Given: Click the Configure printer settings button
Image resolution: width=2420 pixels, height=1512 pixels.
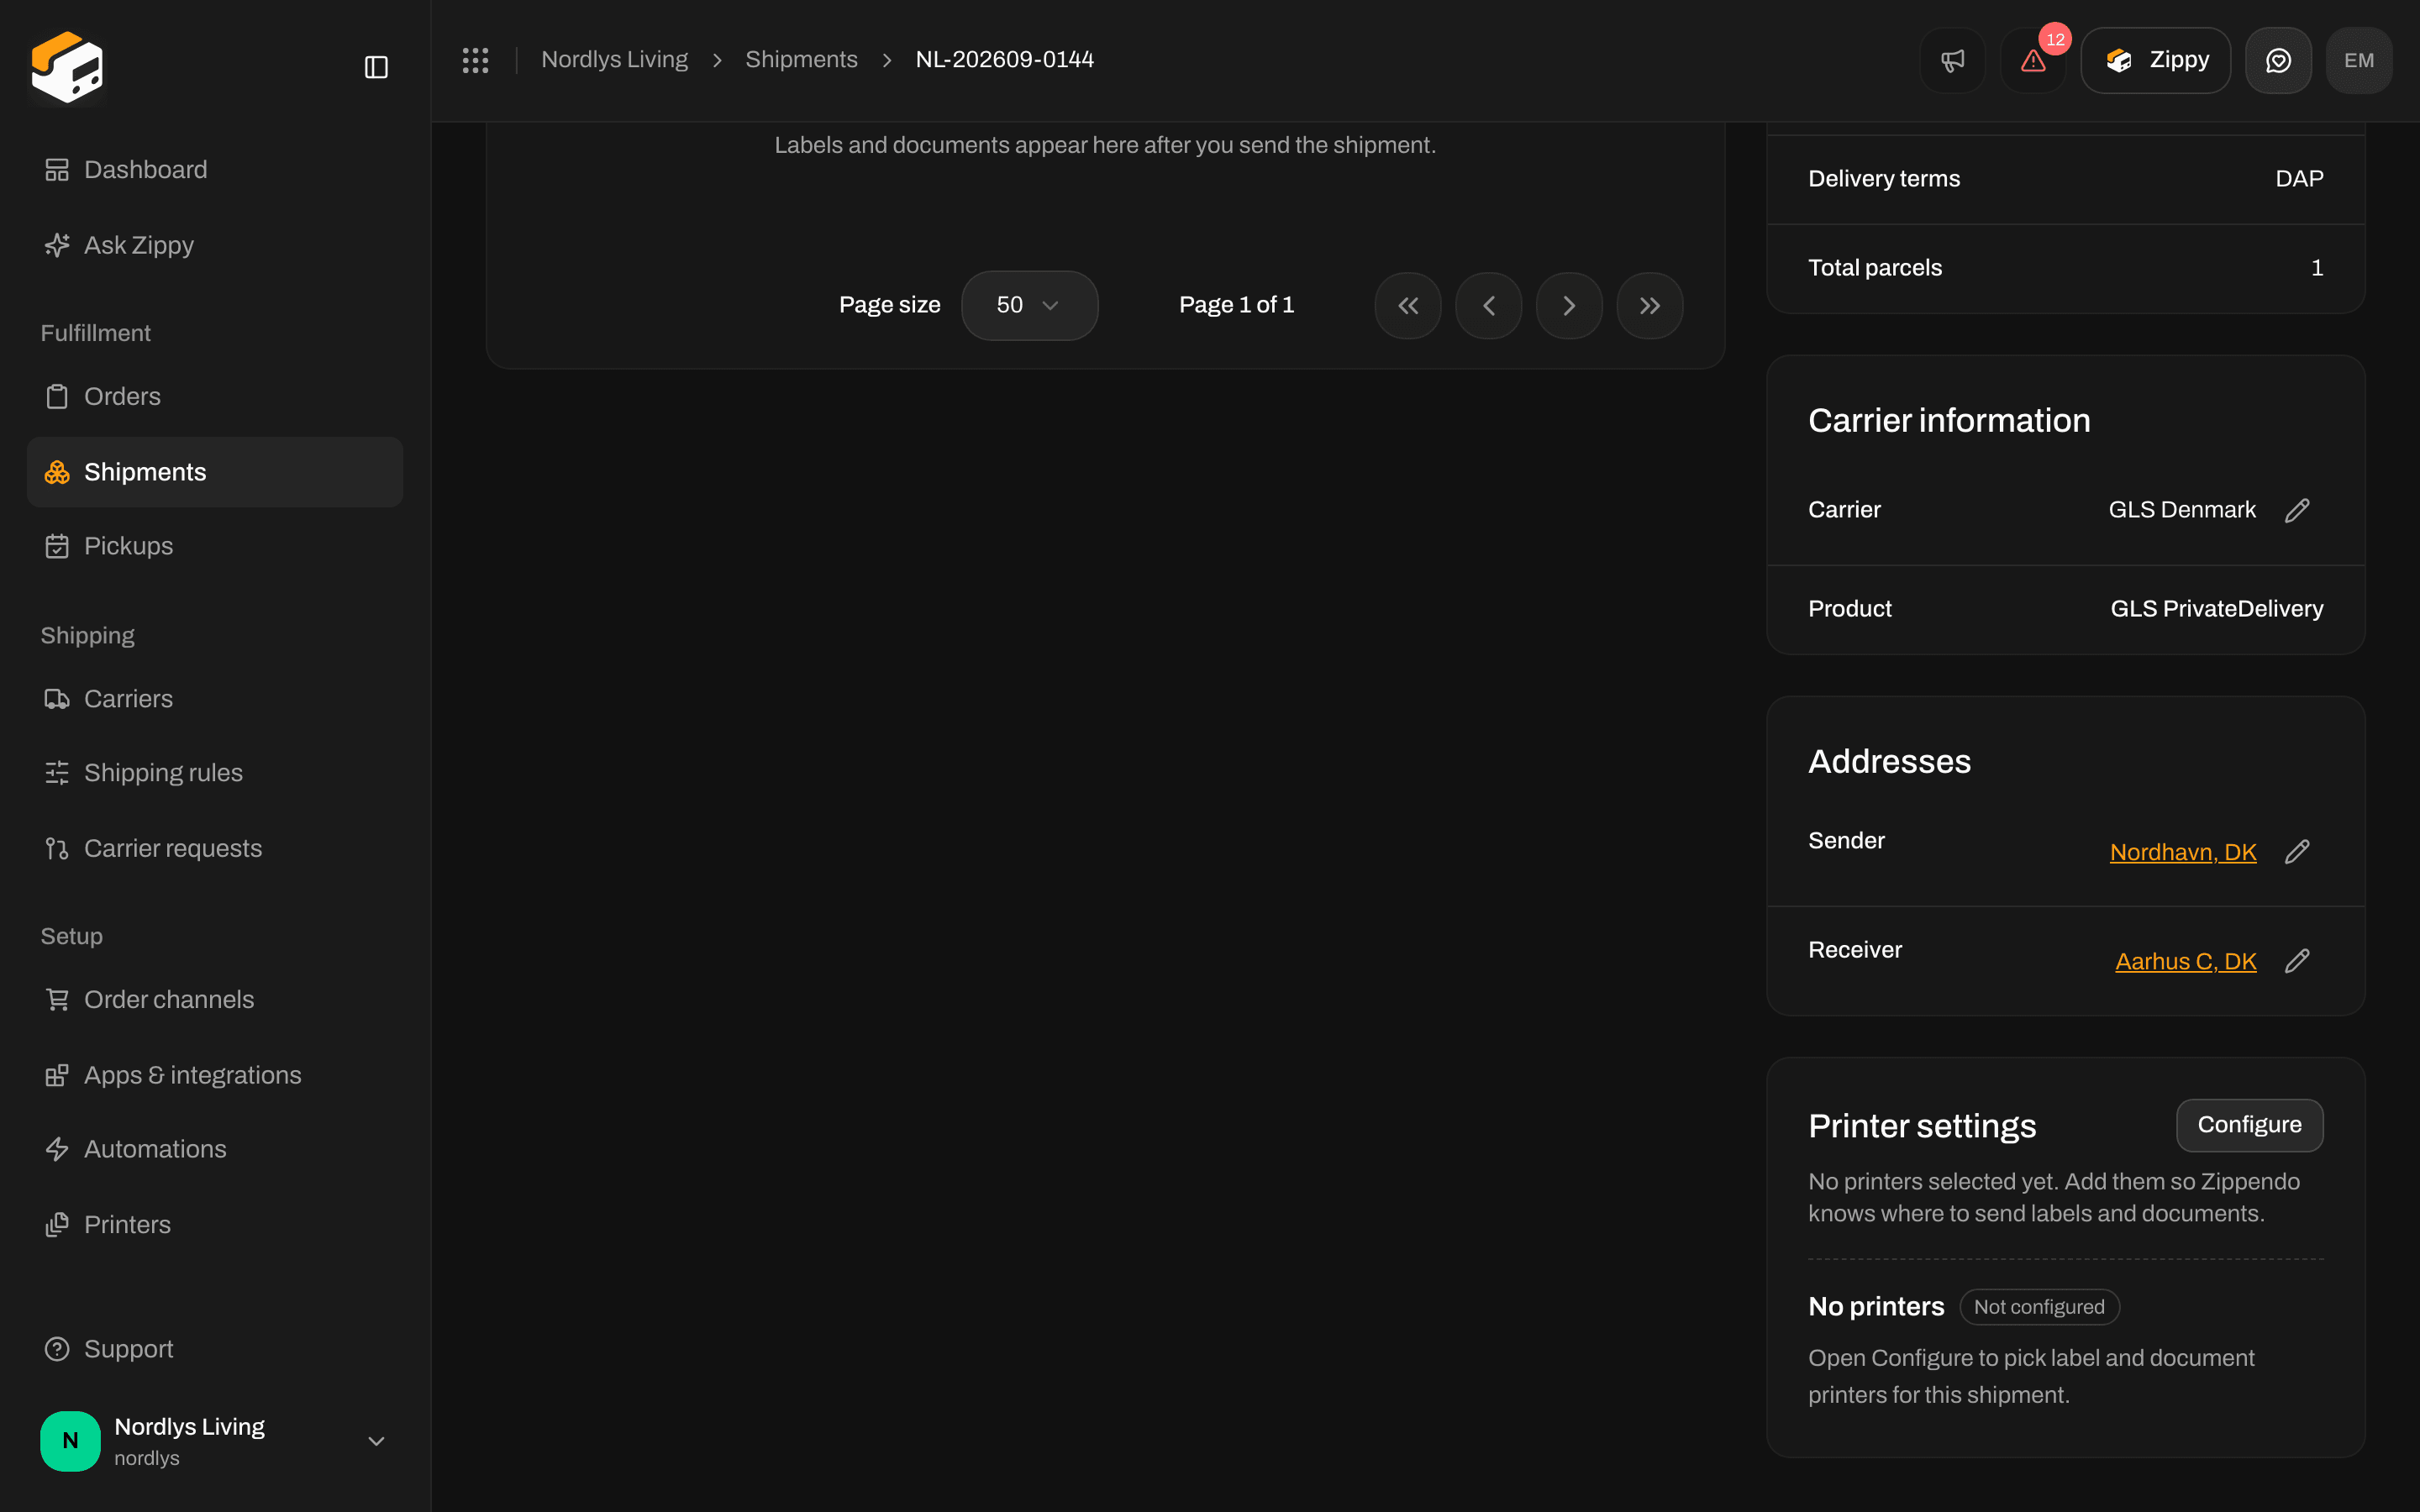Looking at the screenshot, I should pos(2249,1125).
